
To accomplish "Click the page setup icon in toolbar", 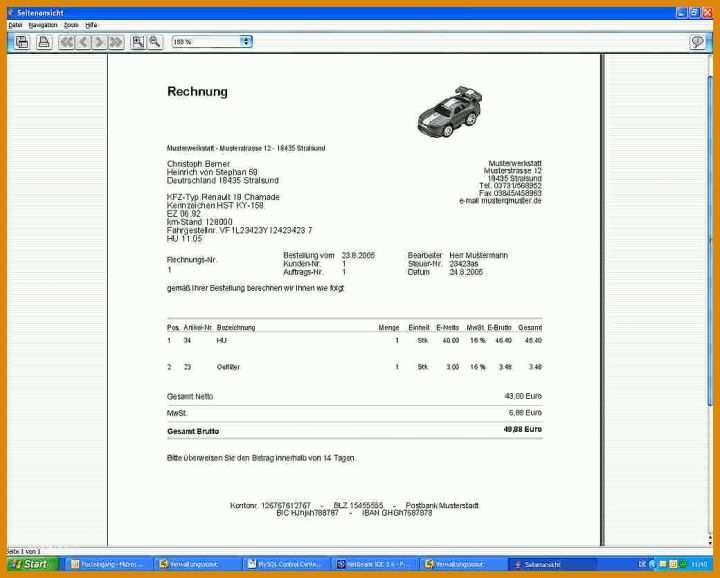I will tap(22, 42).
